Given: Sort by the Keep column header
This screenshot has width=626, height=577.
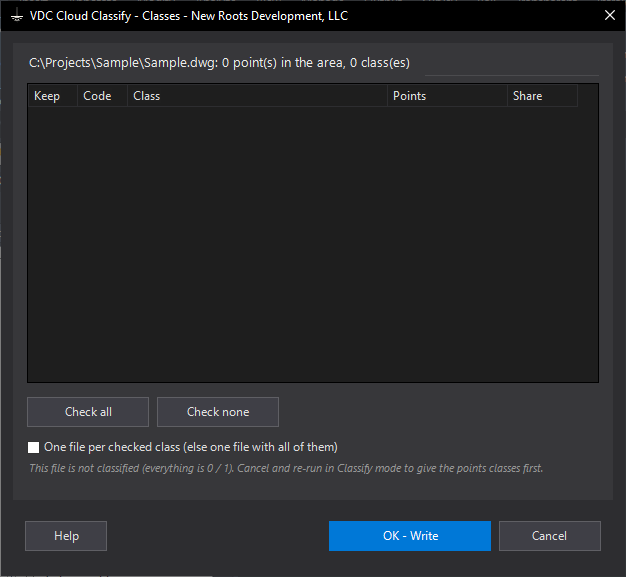Looking at the screenshot, I should [x=53, y=96].
